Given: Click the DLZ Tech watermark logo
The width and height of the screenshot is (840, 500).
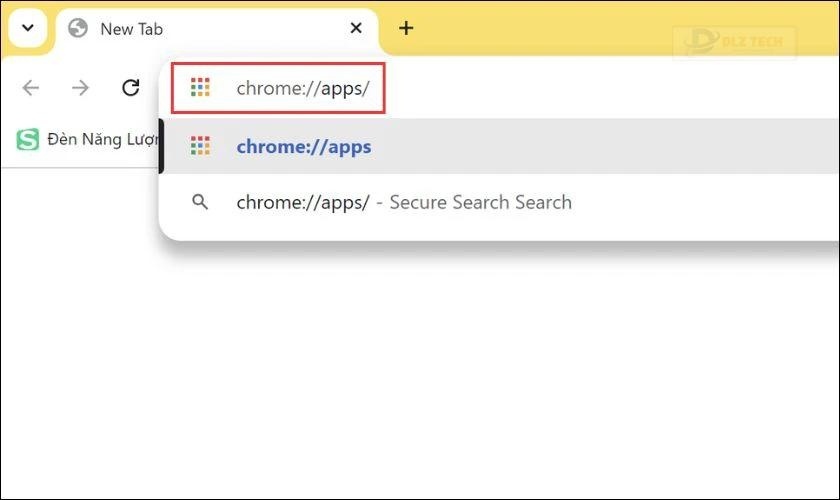Looking at the screenshot, I should coord(735,42).
